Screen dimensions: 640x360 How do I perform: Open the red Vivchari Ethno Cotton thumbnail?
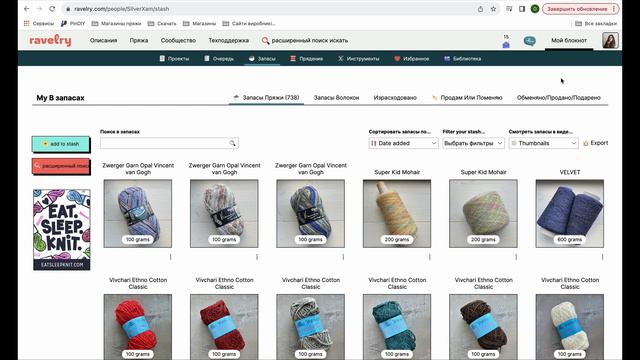(x=138, y=327)
